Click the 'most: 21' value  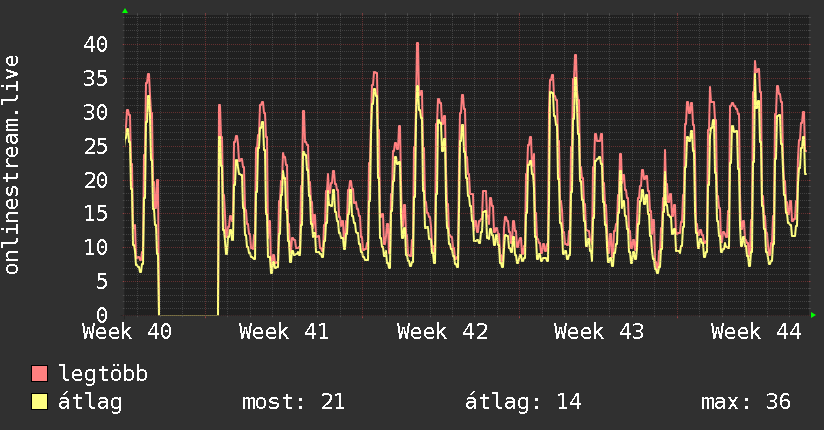[293, 402]
